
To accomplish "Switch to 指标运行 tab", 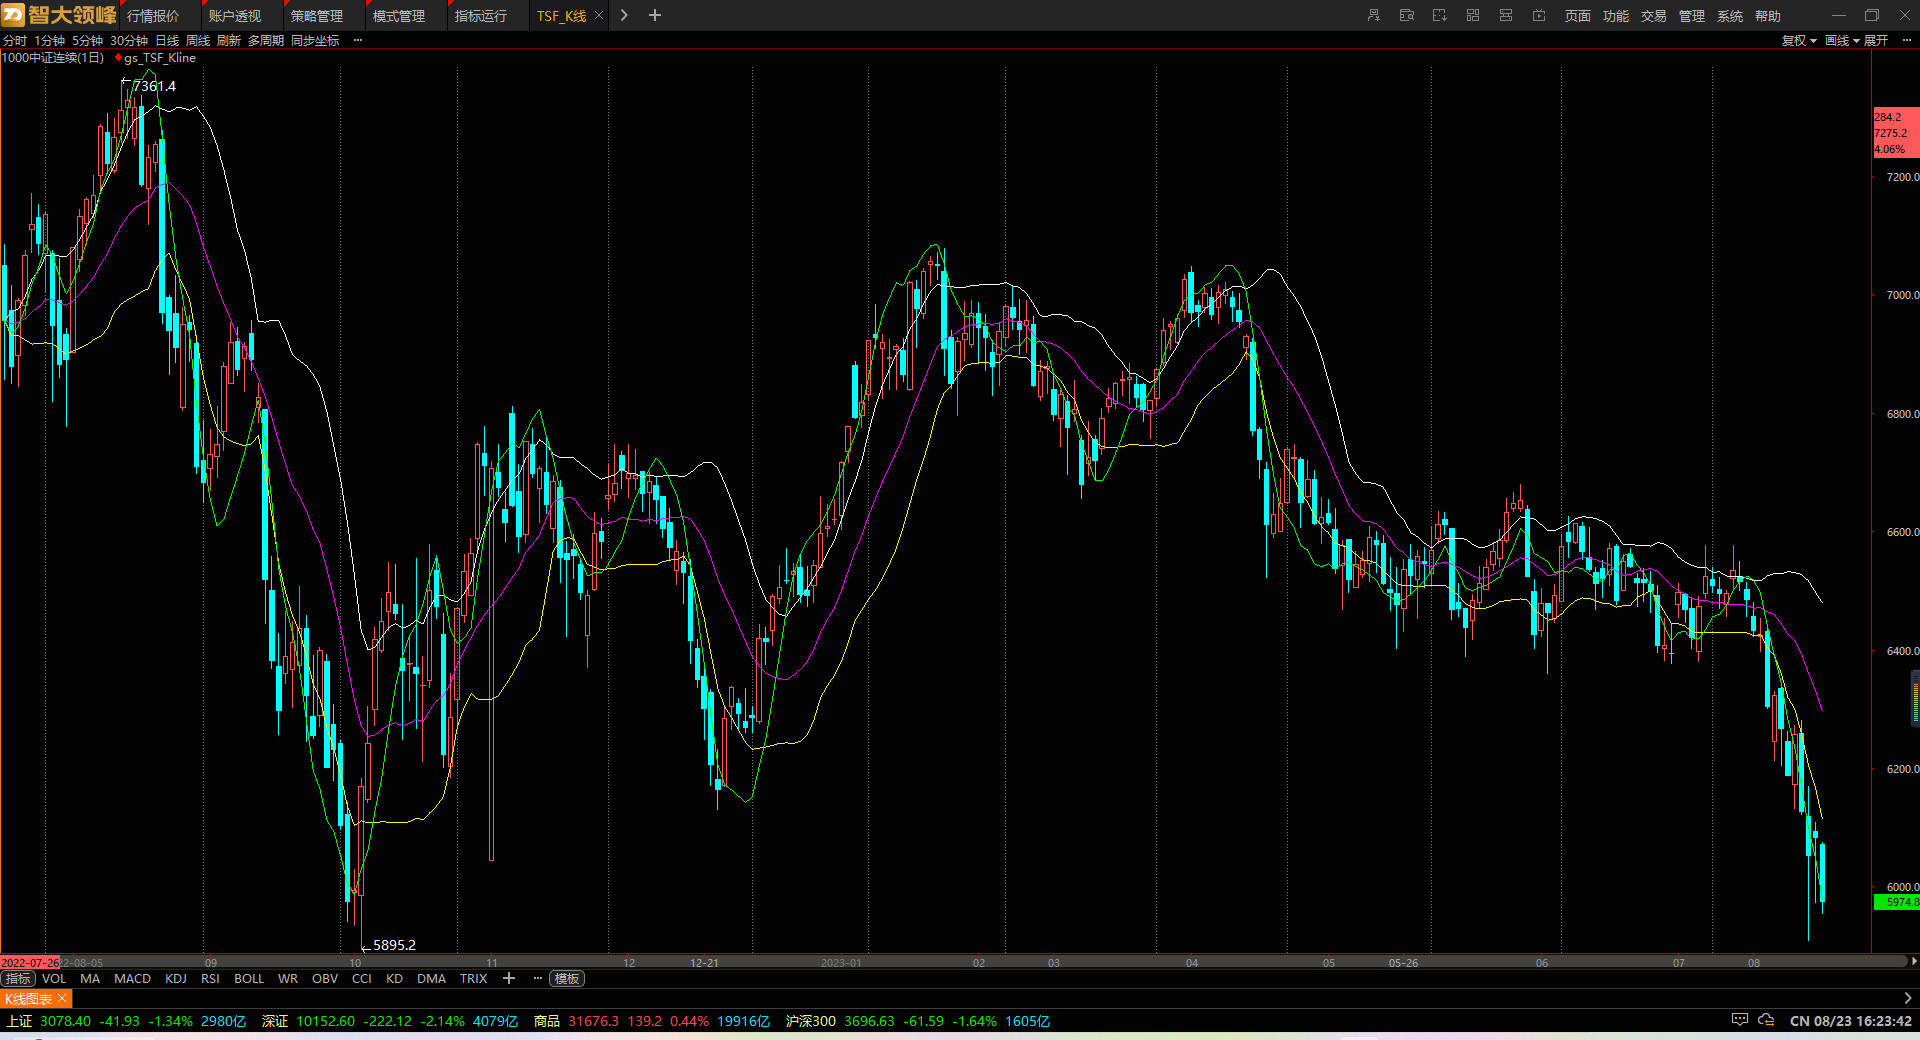I will [x=481, y=16].
